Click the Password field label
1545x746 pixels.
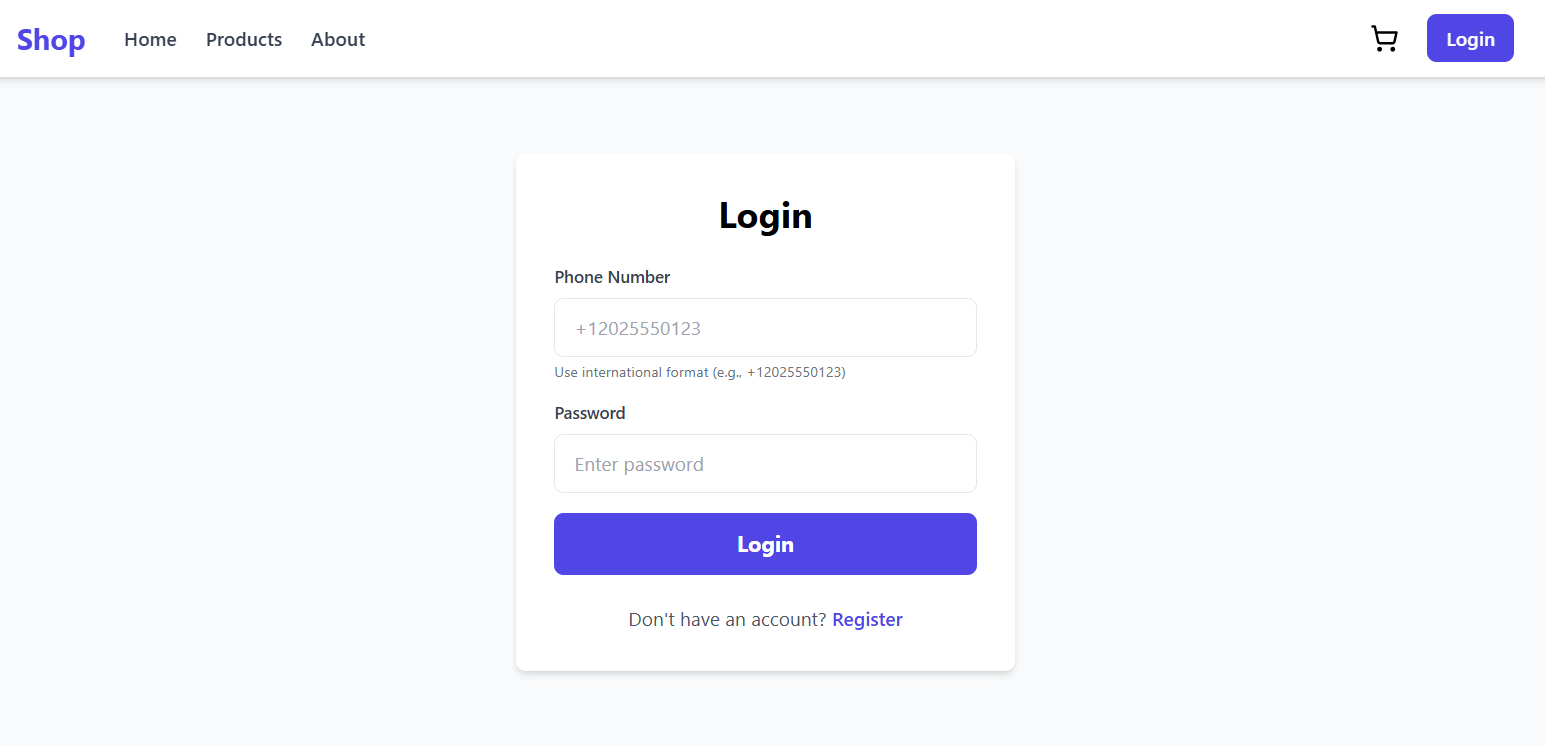(590, 413)
